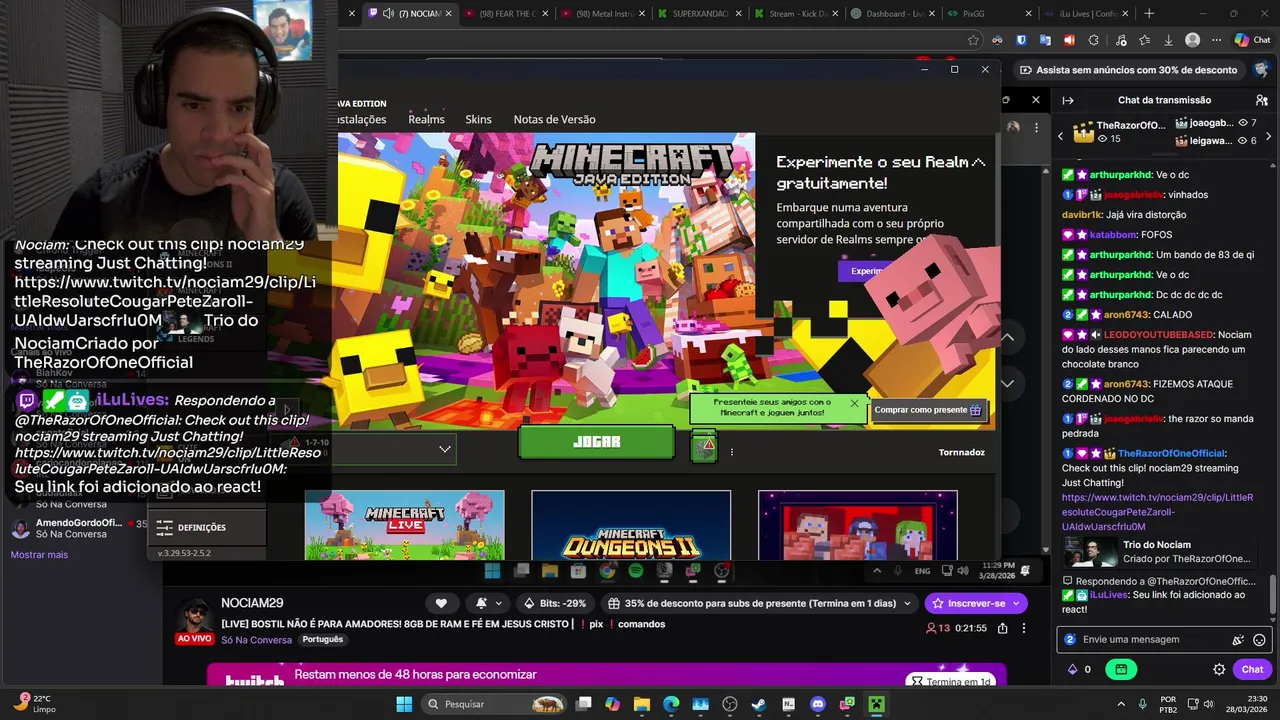This screenshot has height=720, width=1280.
Task: Open the Trio do Nociam clip preview
Action: 1162,552
